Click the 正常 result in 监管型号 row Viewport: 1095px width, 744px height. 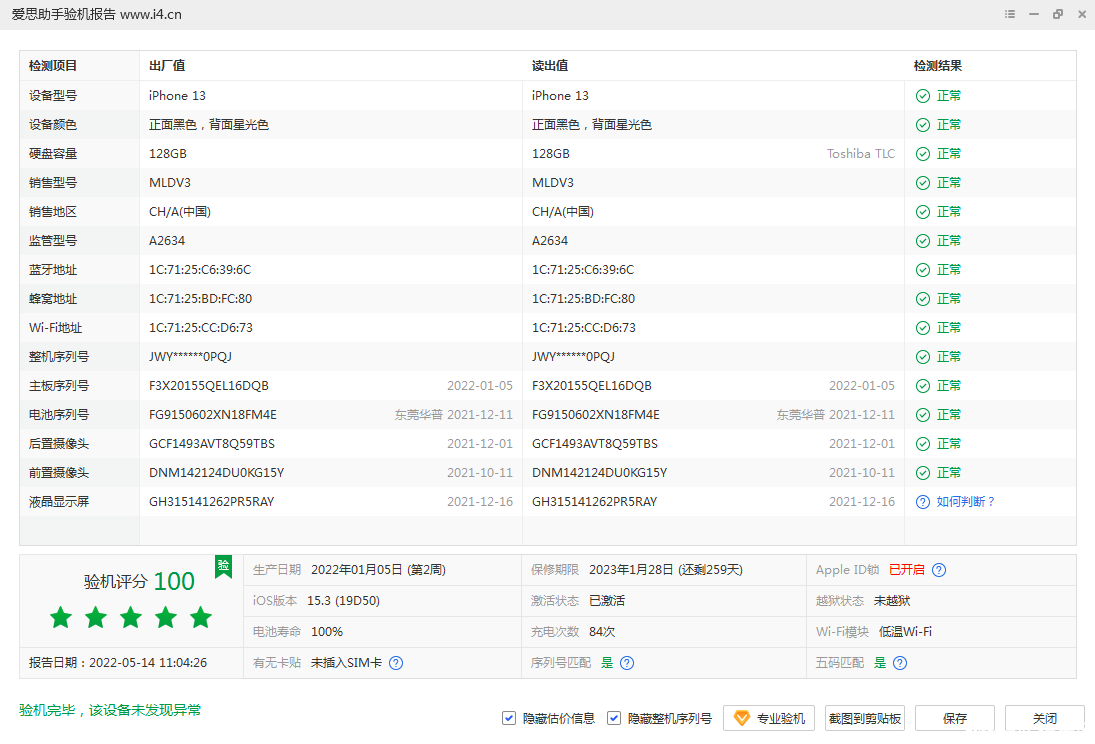tap(948, 241)
